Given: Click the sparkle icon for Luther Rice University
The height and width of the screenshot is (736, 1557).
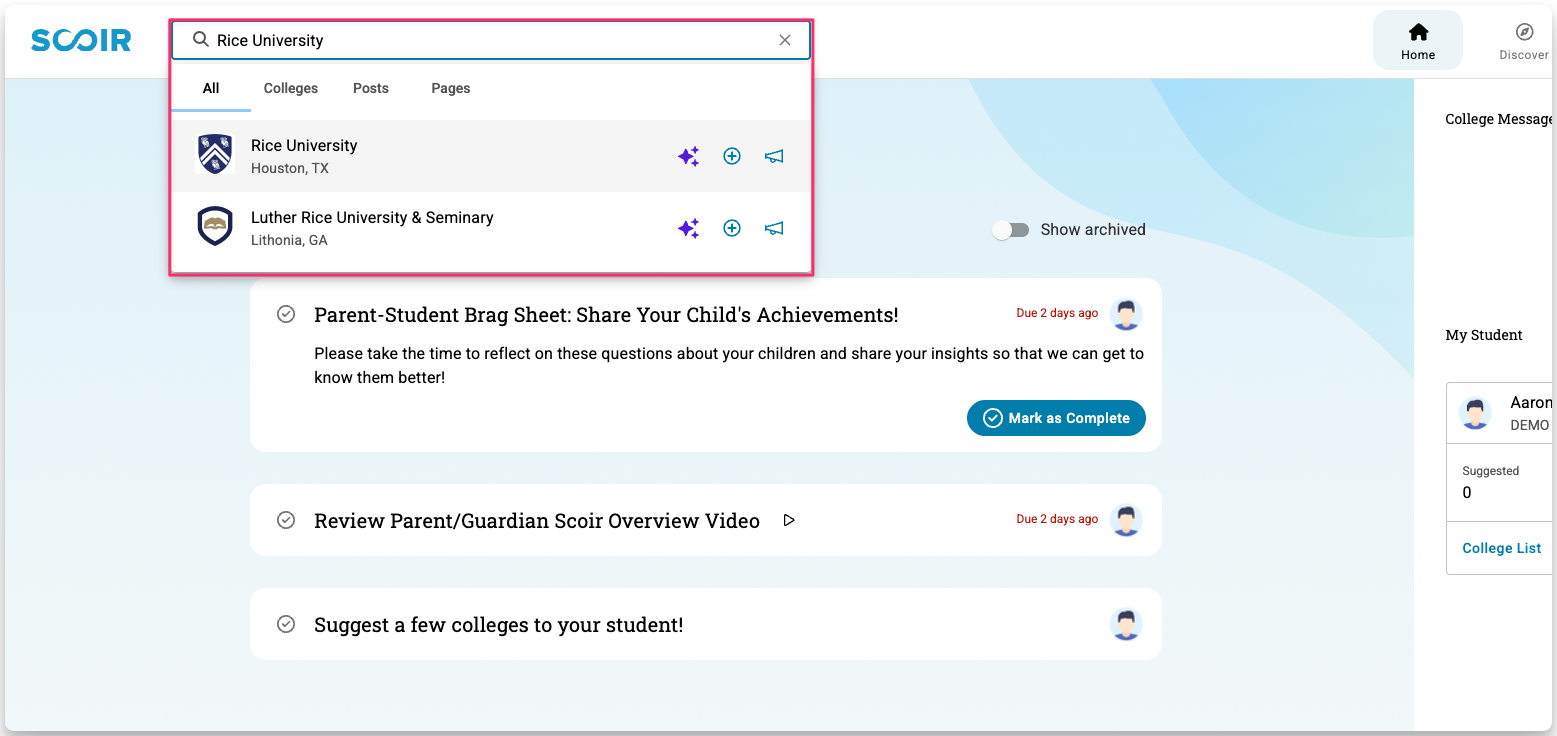Looking at the screenshot, I should click(x=689, y=228).
